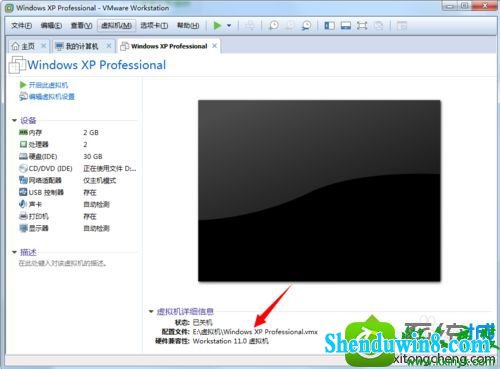This screenshot has width=500, height=369.
Task: Click the take snapshot clock icon
Action: (274, 26)
